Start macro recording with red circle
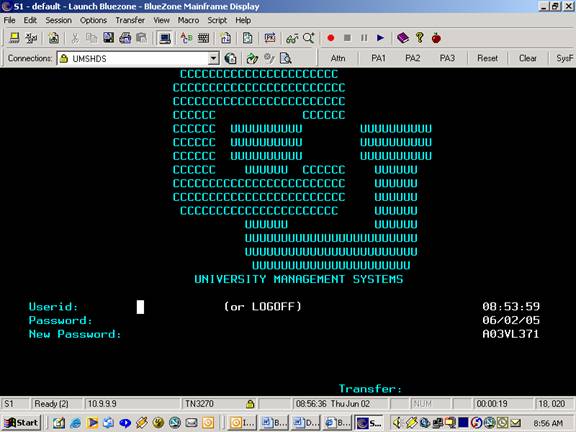576x432 pixels. click(x=331, y=38)
